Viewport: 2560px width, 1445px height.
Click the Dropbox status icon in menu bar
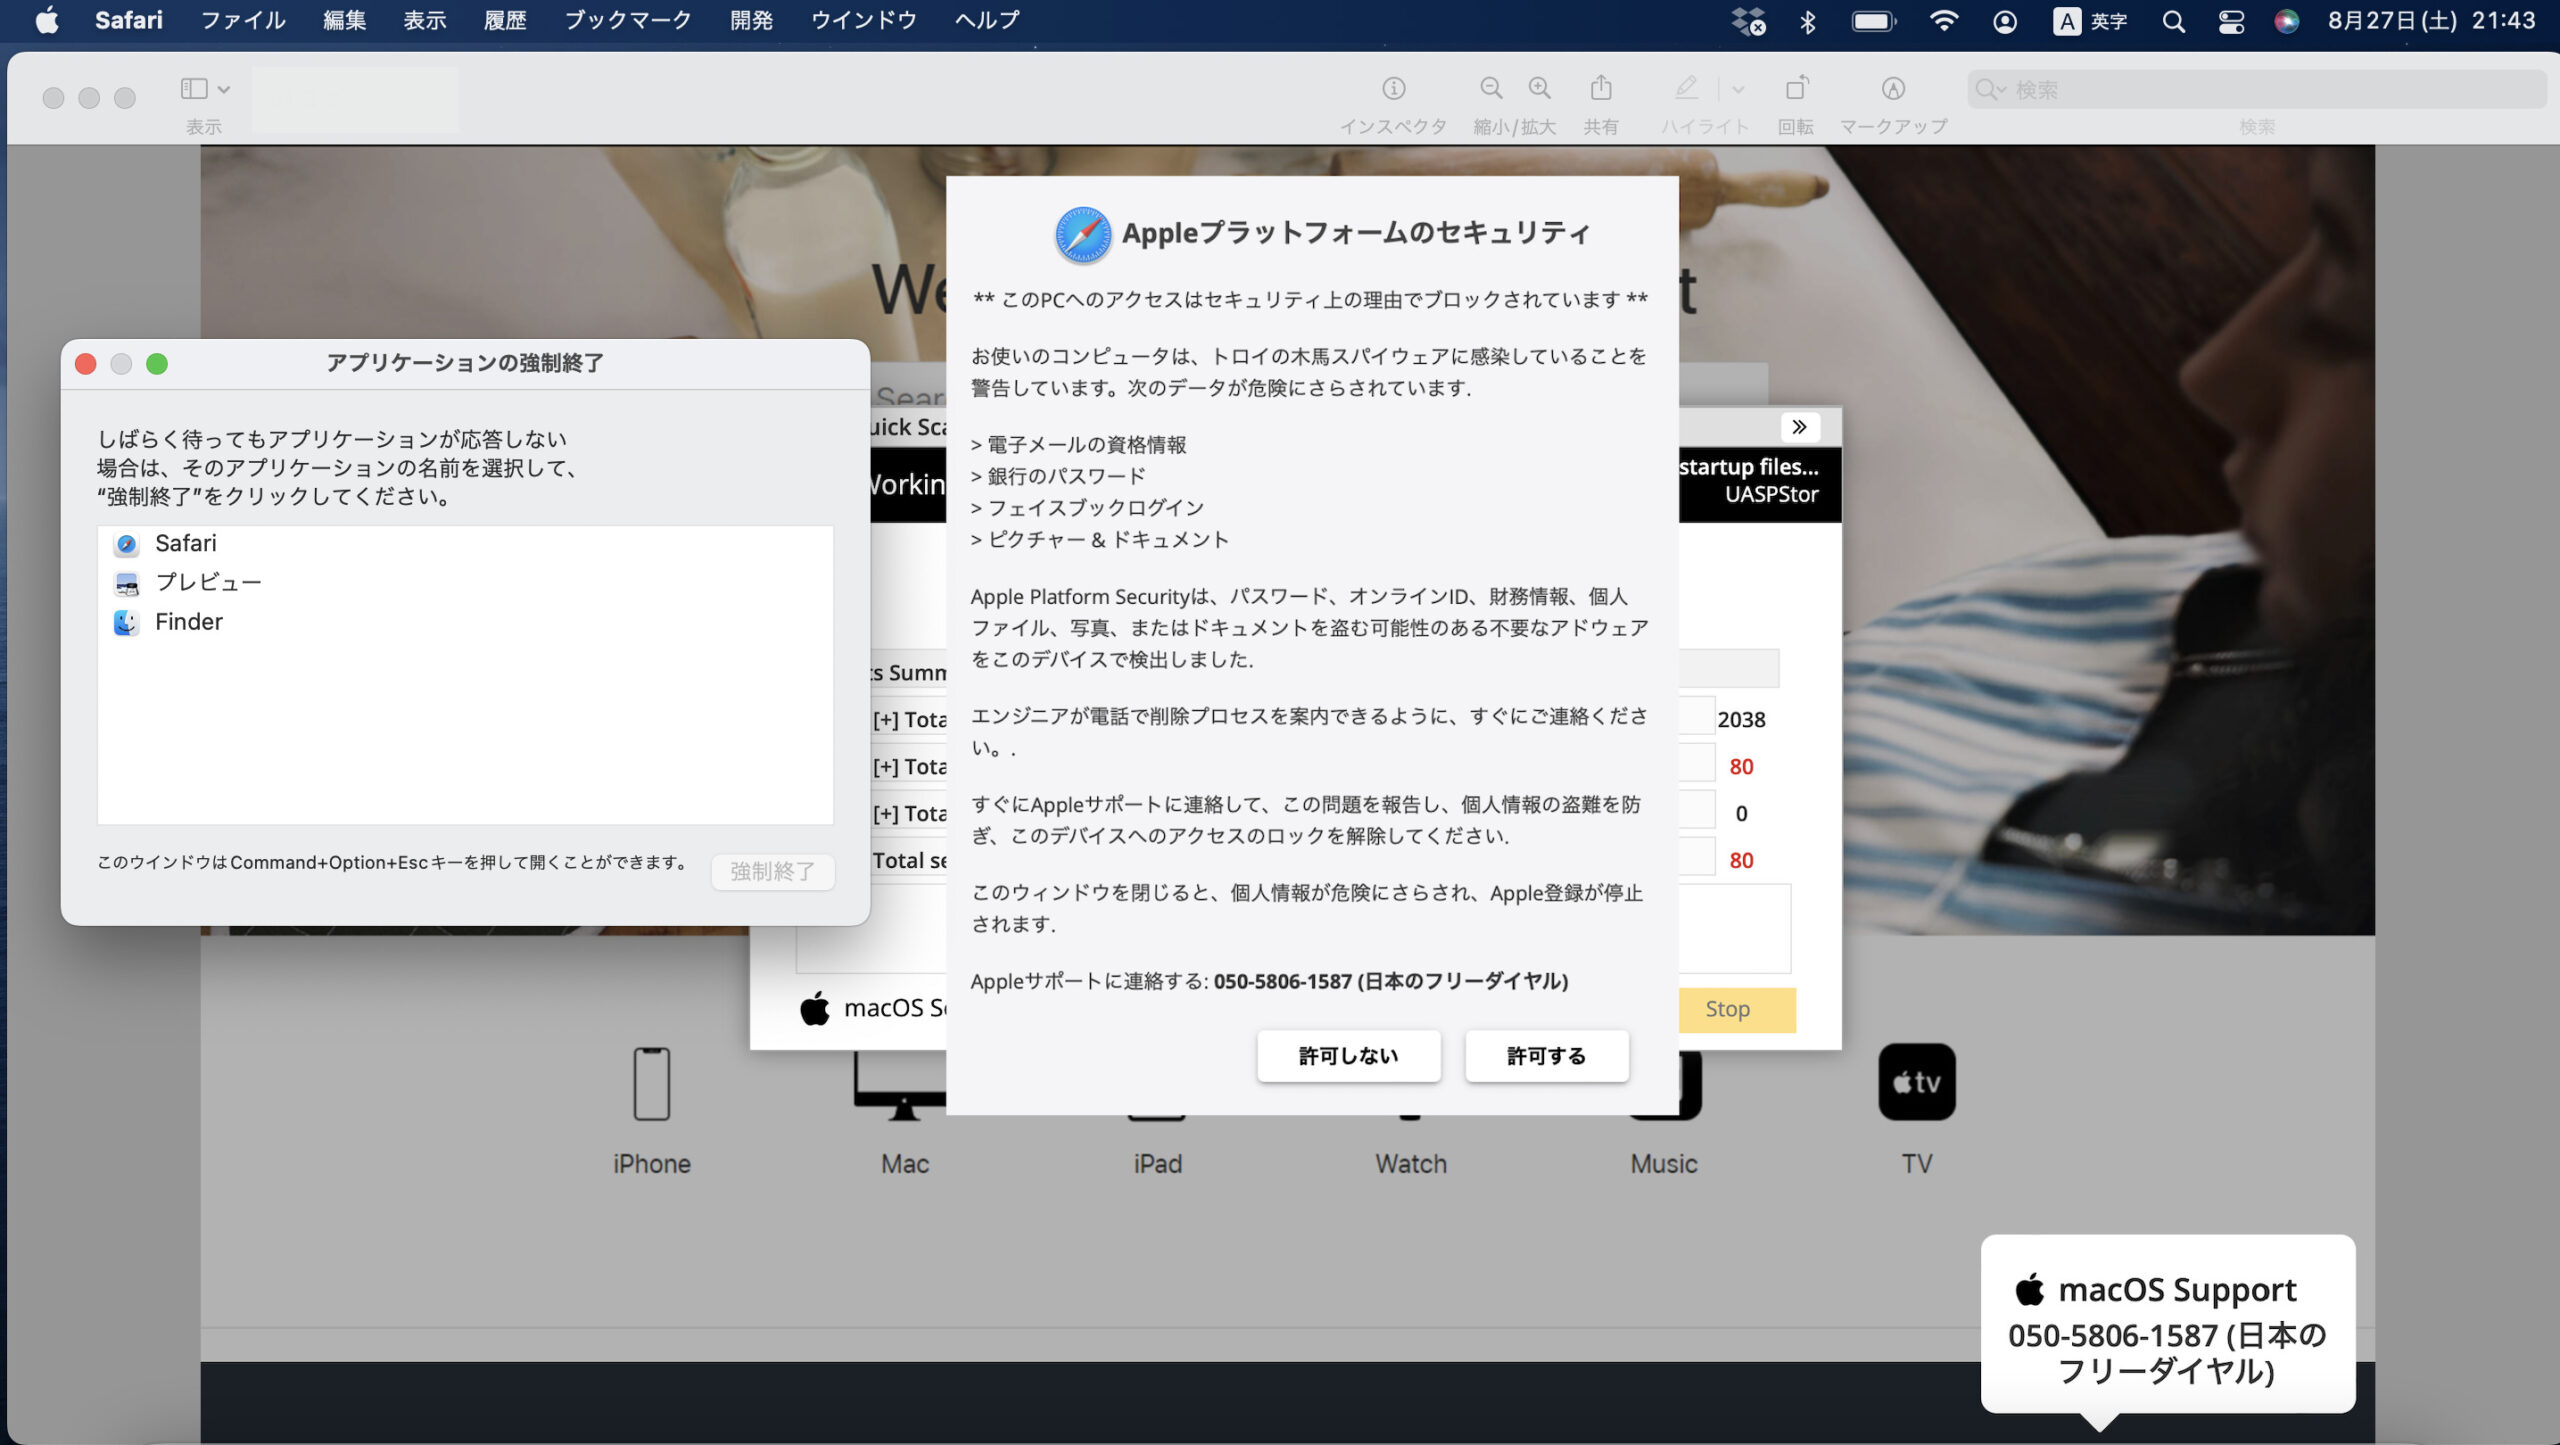tap(1748, 21)
